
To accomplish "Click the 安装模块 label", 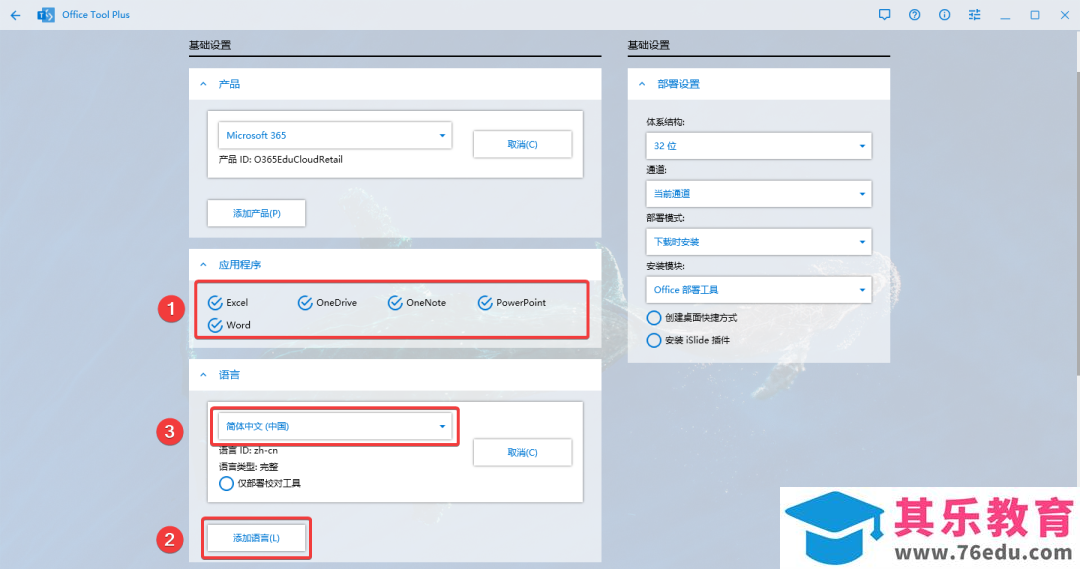I will 665,266.
